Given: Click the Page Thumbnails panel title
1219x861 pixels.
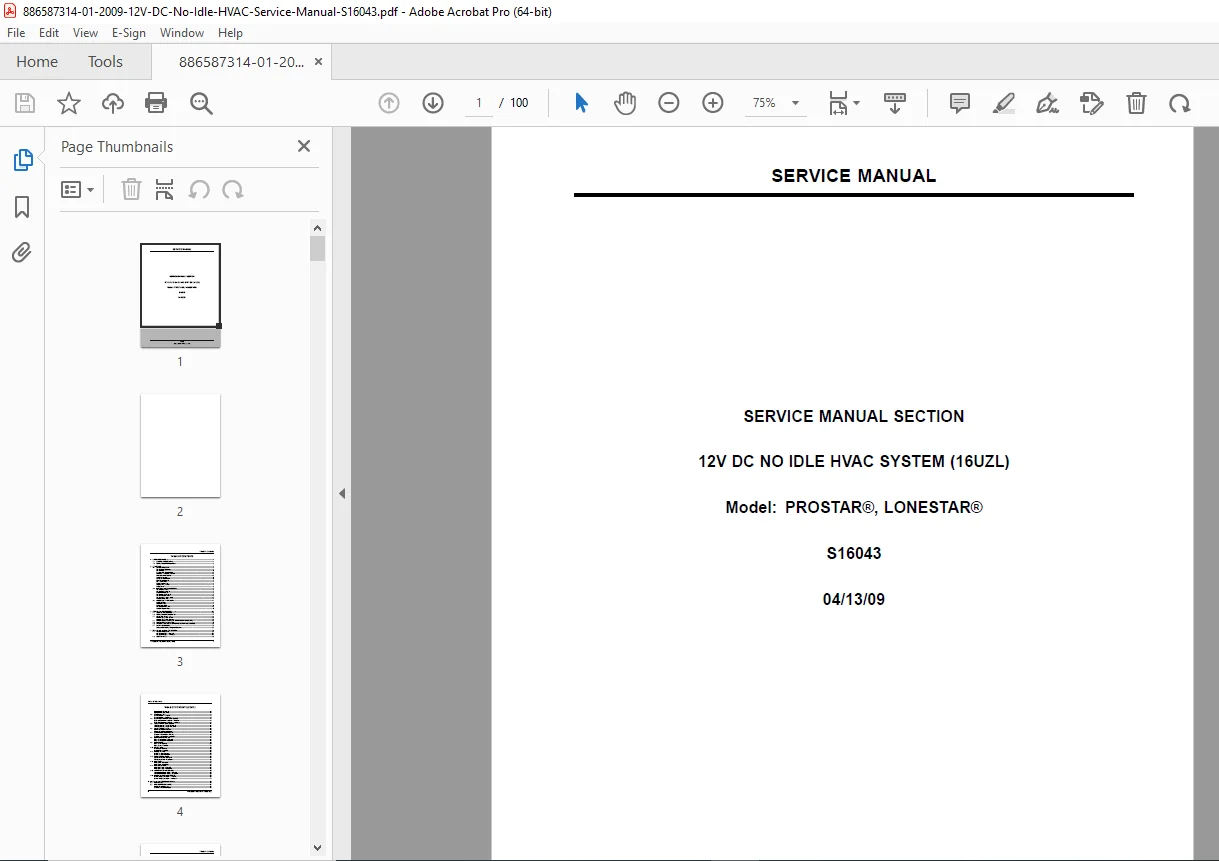Looking at the screenshot, I should point(117,146).
